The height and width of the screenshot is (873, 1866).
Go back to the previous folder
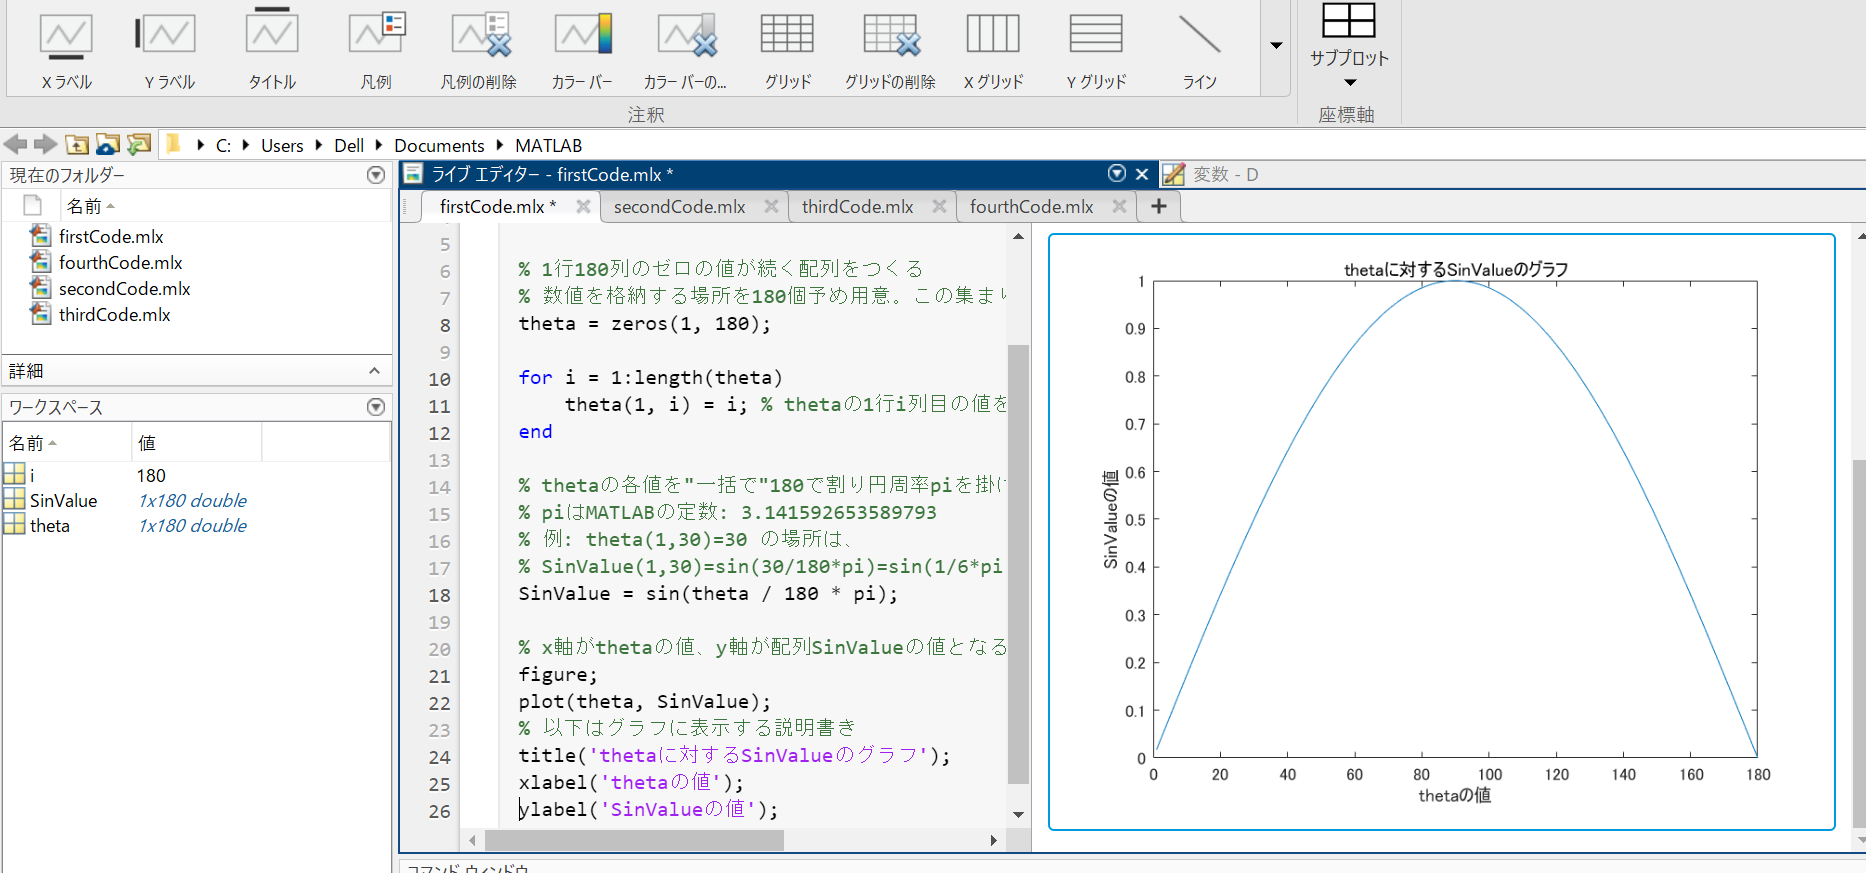click(15, 145)
